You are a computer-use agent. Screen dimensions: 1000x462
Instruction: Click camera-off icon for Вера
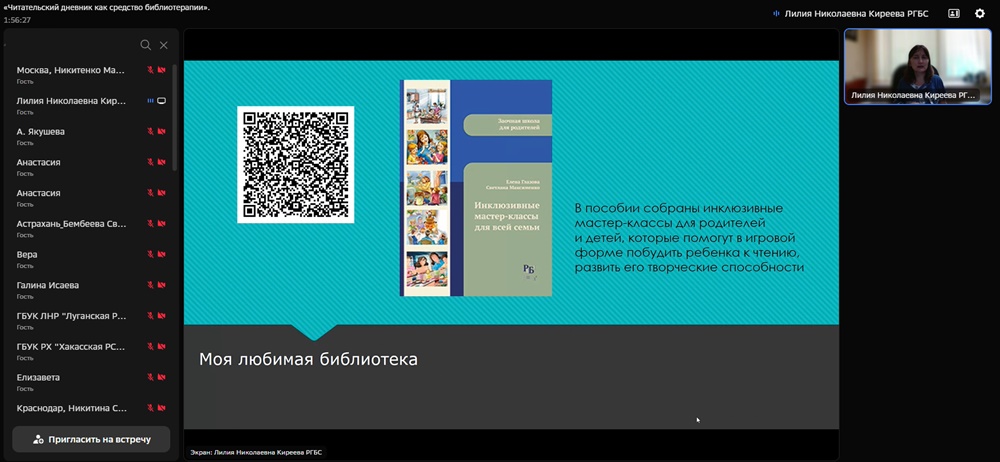click(x=161, y=255)
